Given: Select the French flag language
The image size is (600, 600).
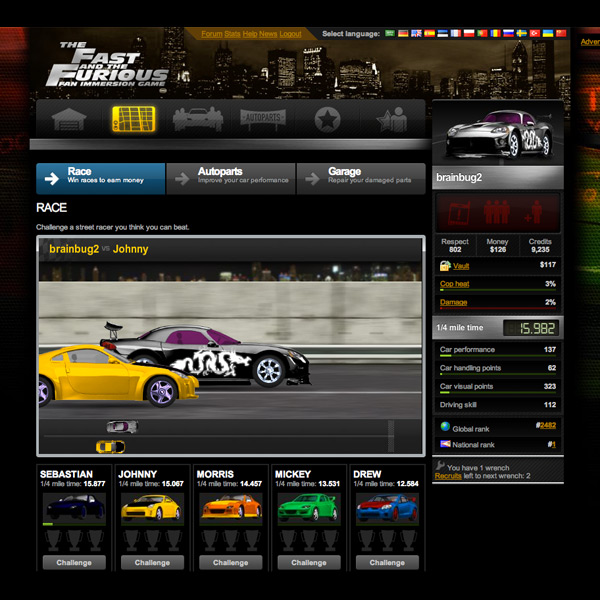Looking at the screenshot, I should 456,33.
